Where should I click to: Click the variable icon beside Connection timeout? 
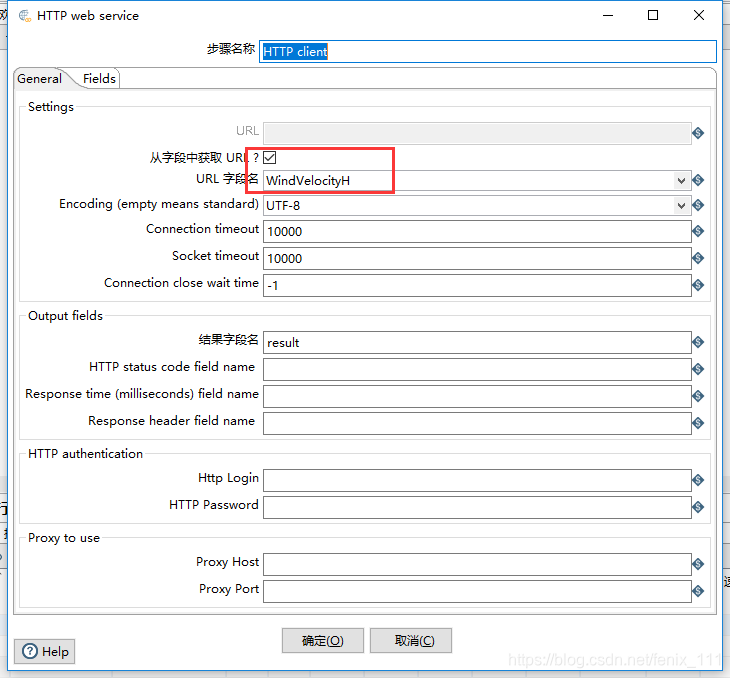click(698, 231)
